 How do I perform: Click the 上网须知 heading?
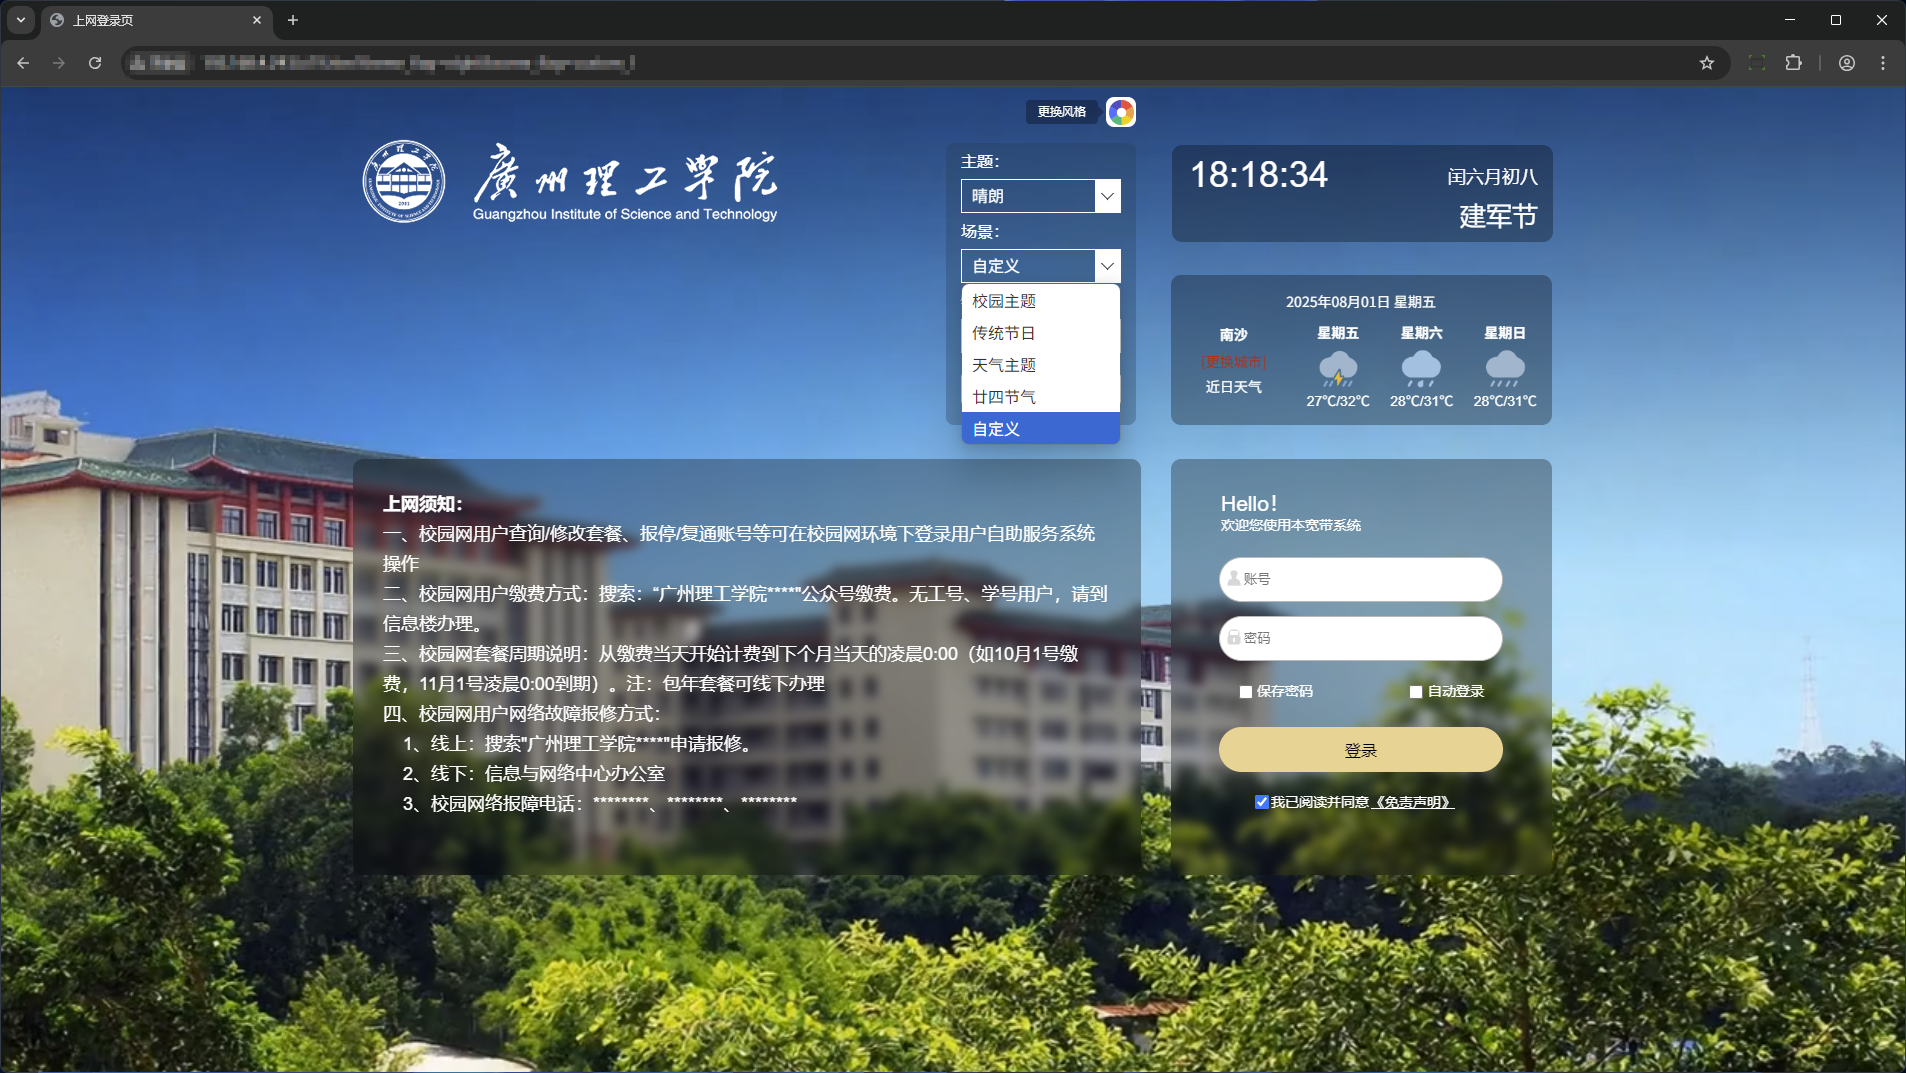click(422, 504)
